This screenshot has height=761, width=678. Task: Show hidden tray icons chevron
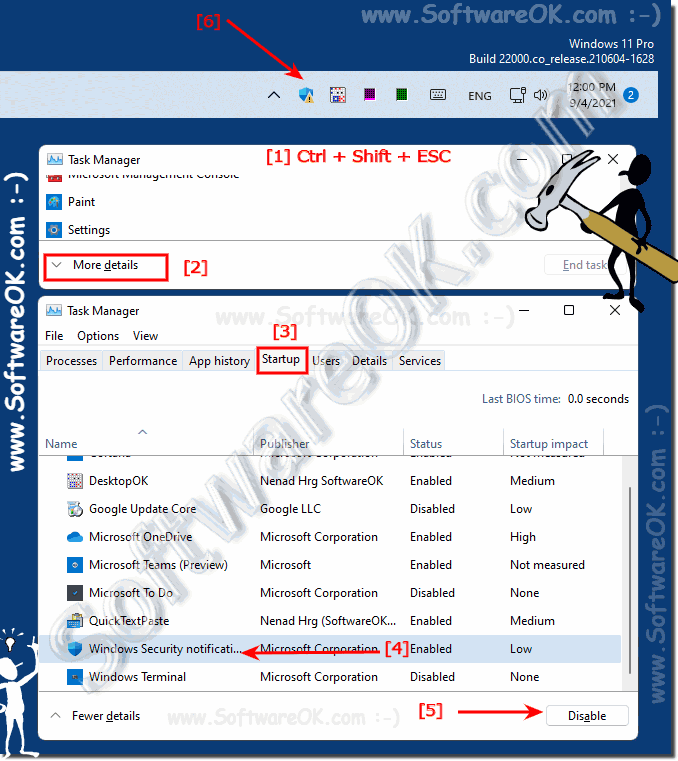[x=274, y=95]
